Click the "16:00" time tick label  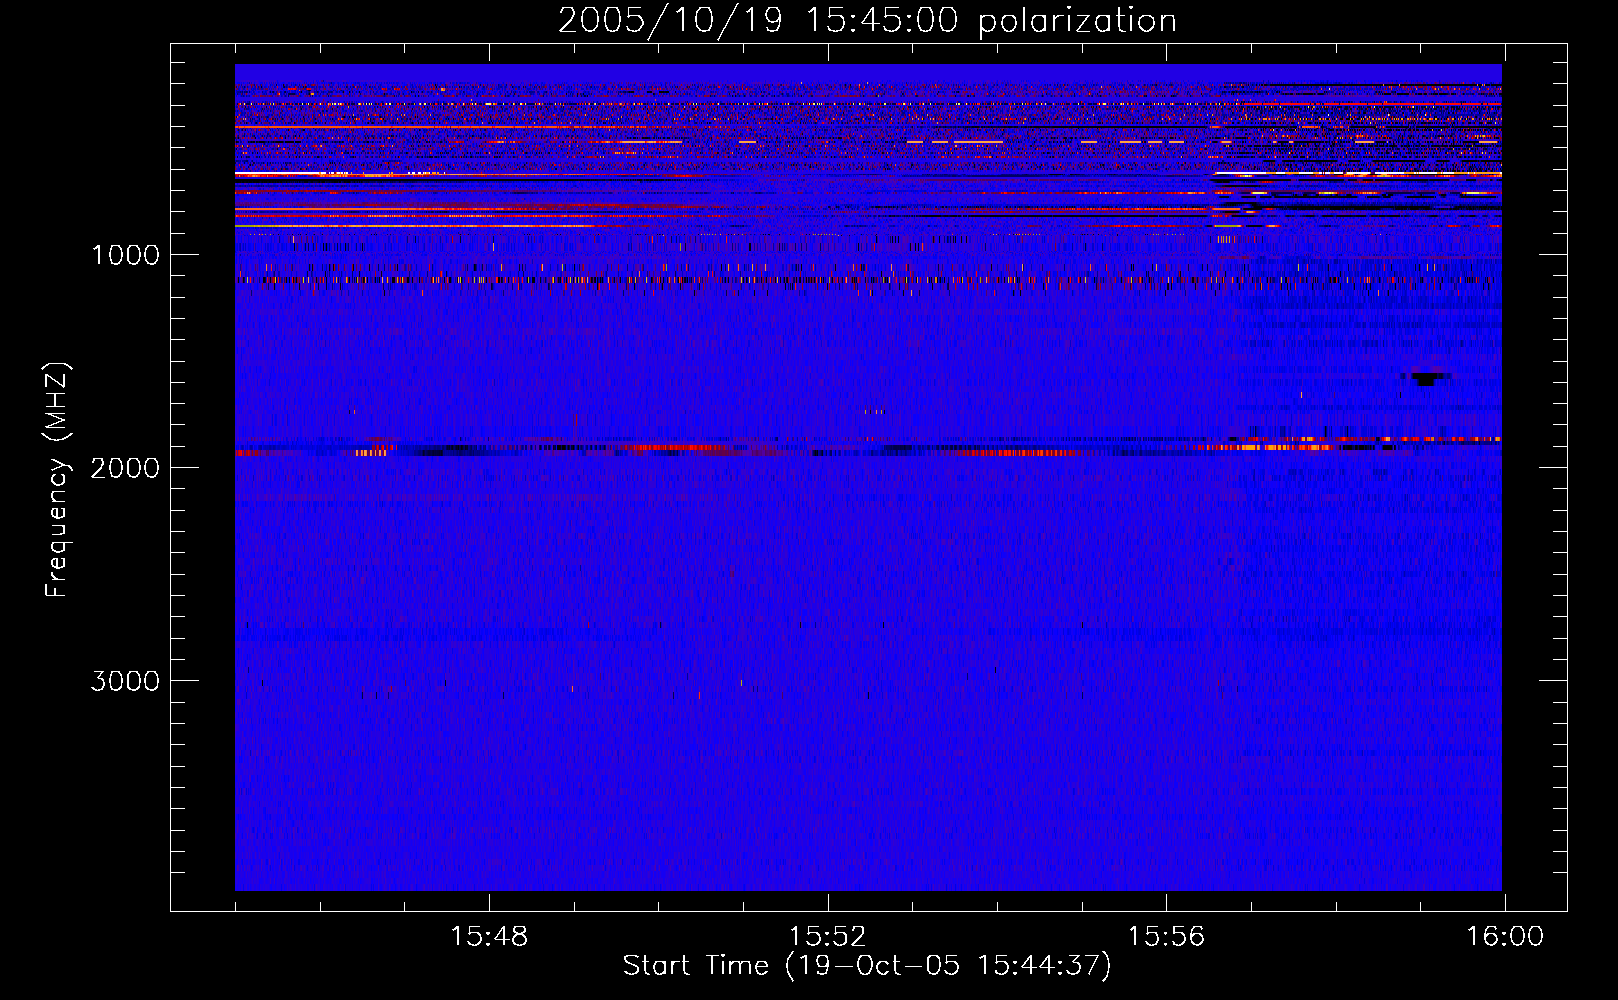(x=1505, y=937)
